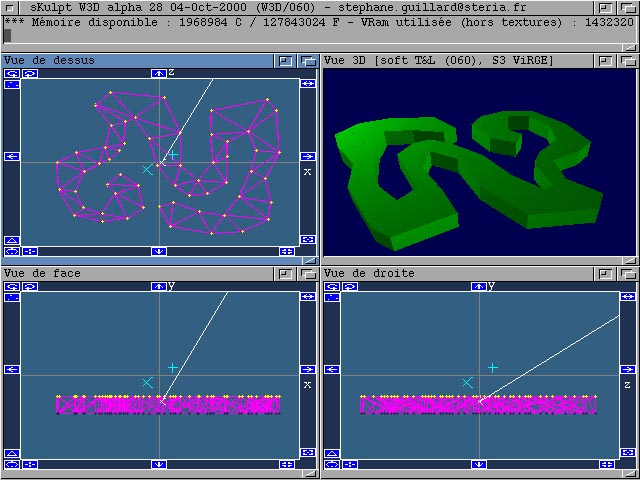
Task: Pan right with right arrow in Vue de face
Action: pos(308,369)
